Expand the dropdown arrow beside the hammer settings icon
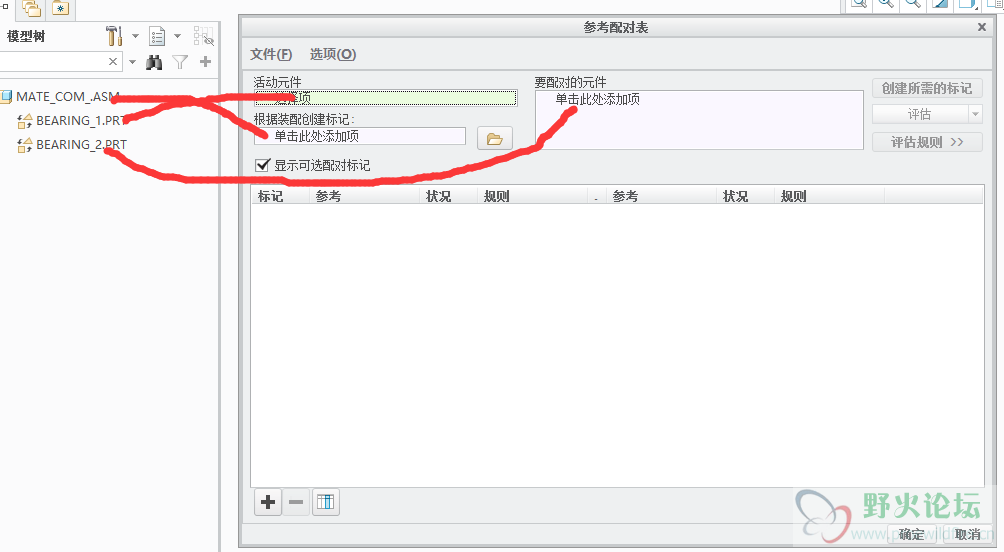This screenshot has height=552, width=1004. click(135, 36)
